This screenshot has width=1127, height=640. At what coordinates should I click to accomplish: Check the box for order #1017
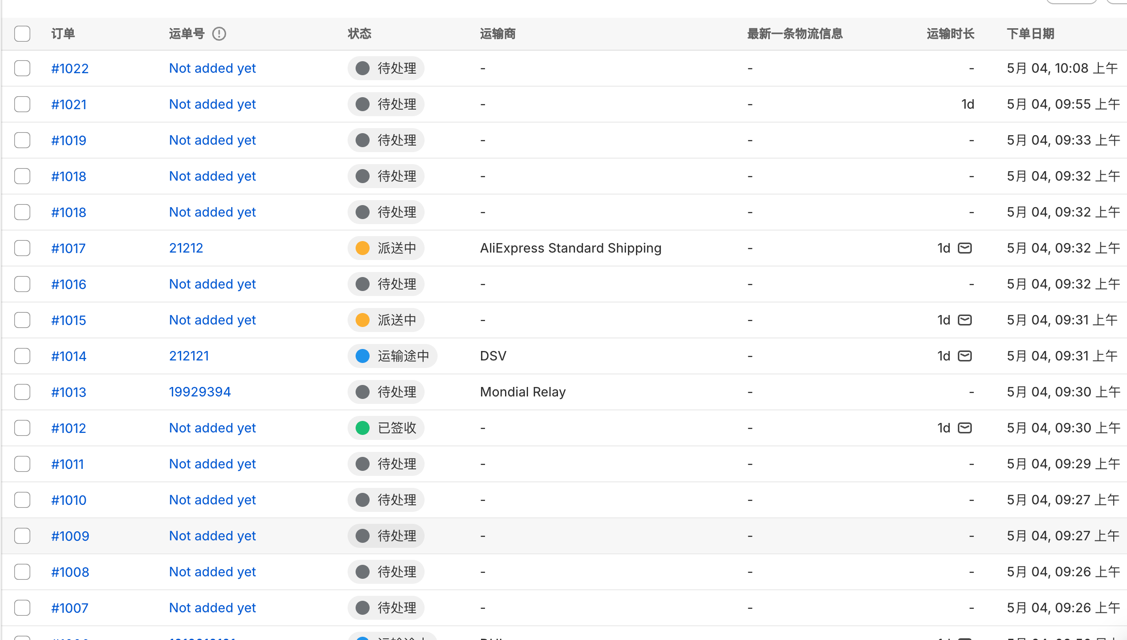[x=22, y=248]
